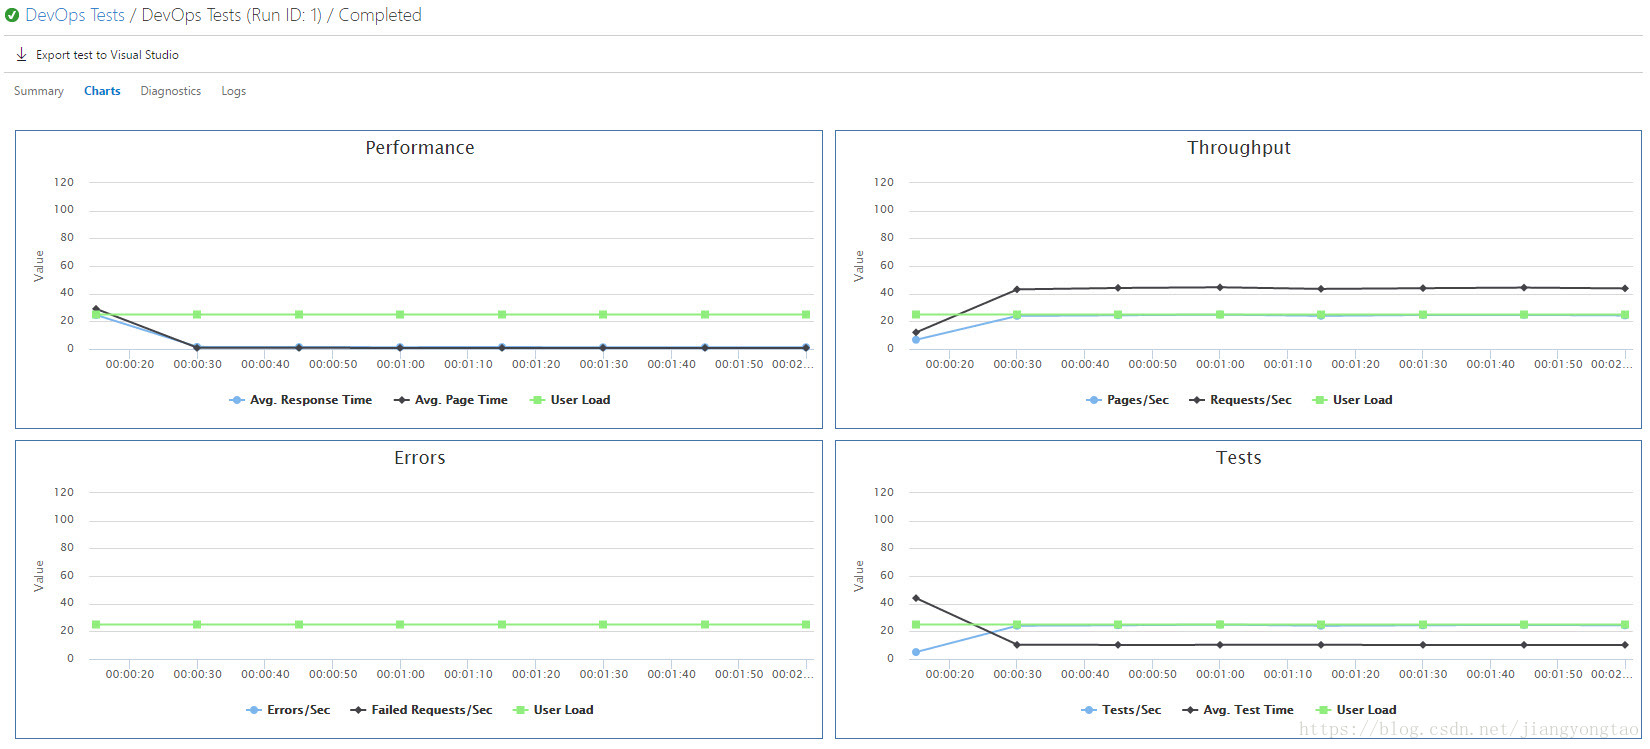
Task: Toggle Tests/Sec legend in Tests chart
Action: tap(1121, 710)
